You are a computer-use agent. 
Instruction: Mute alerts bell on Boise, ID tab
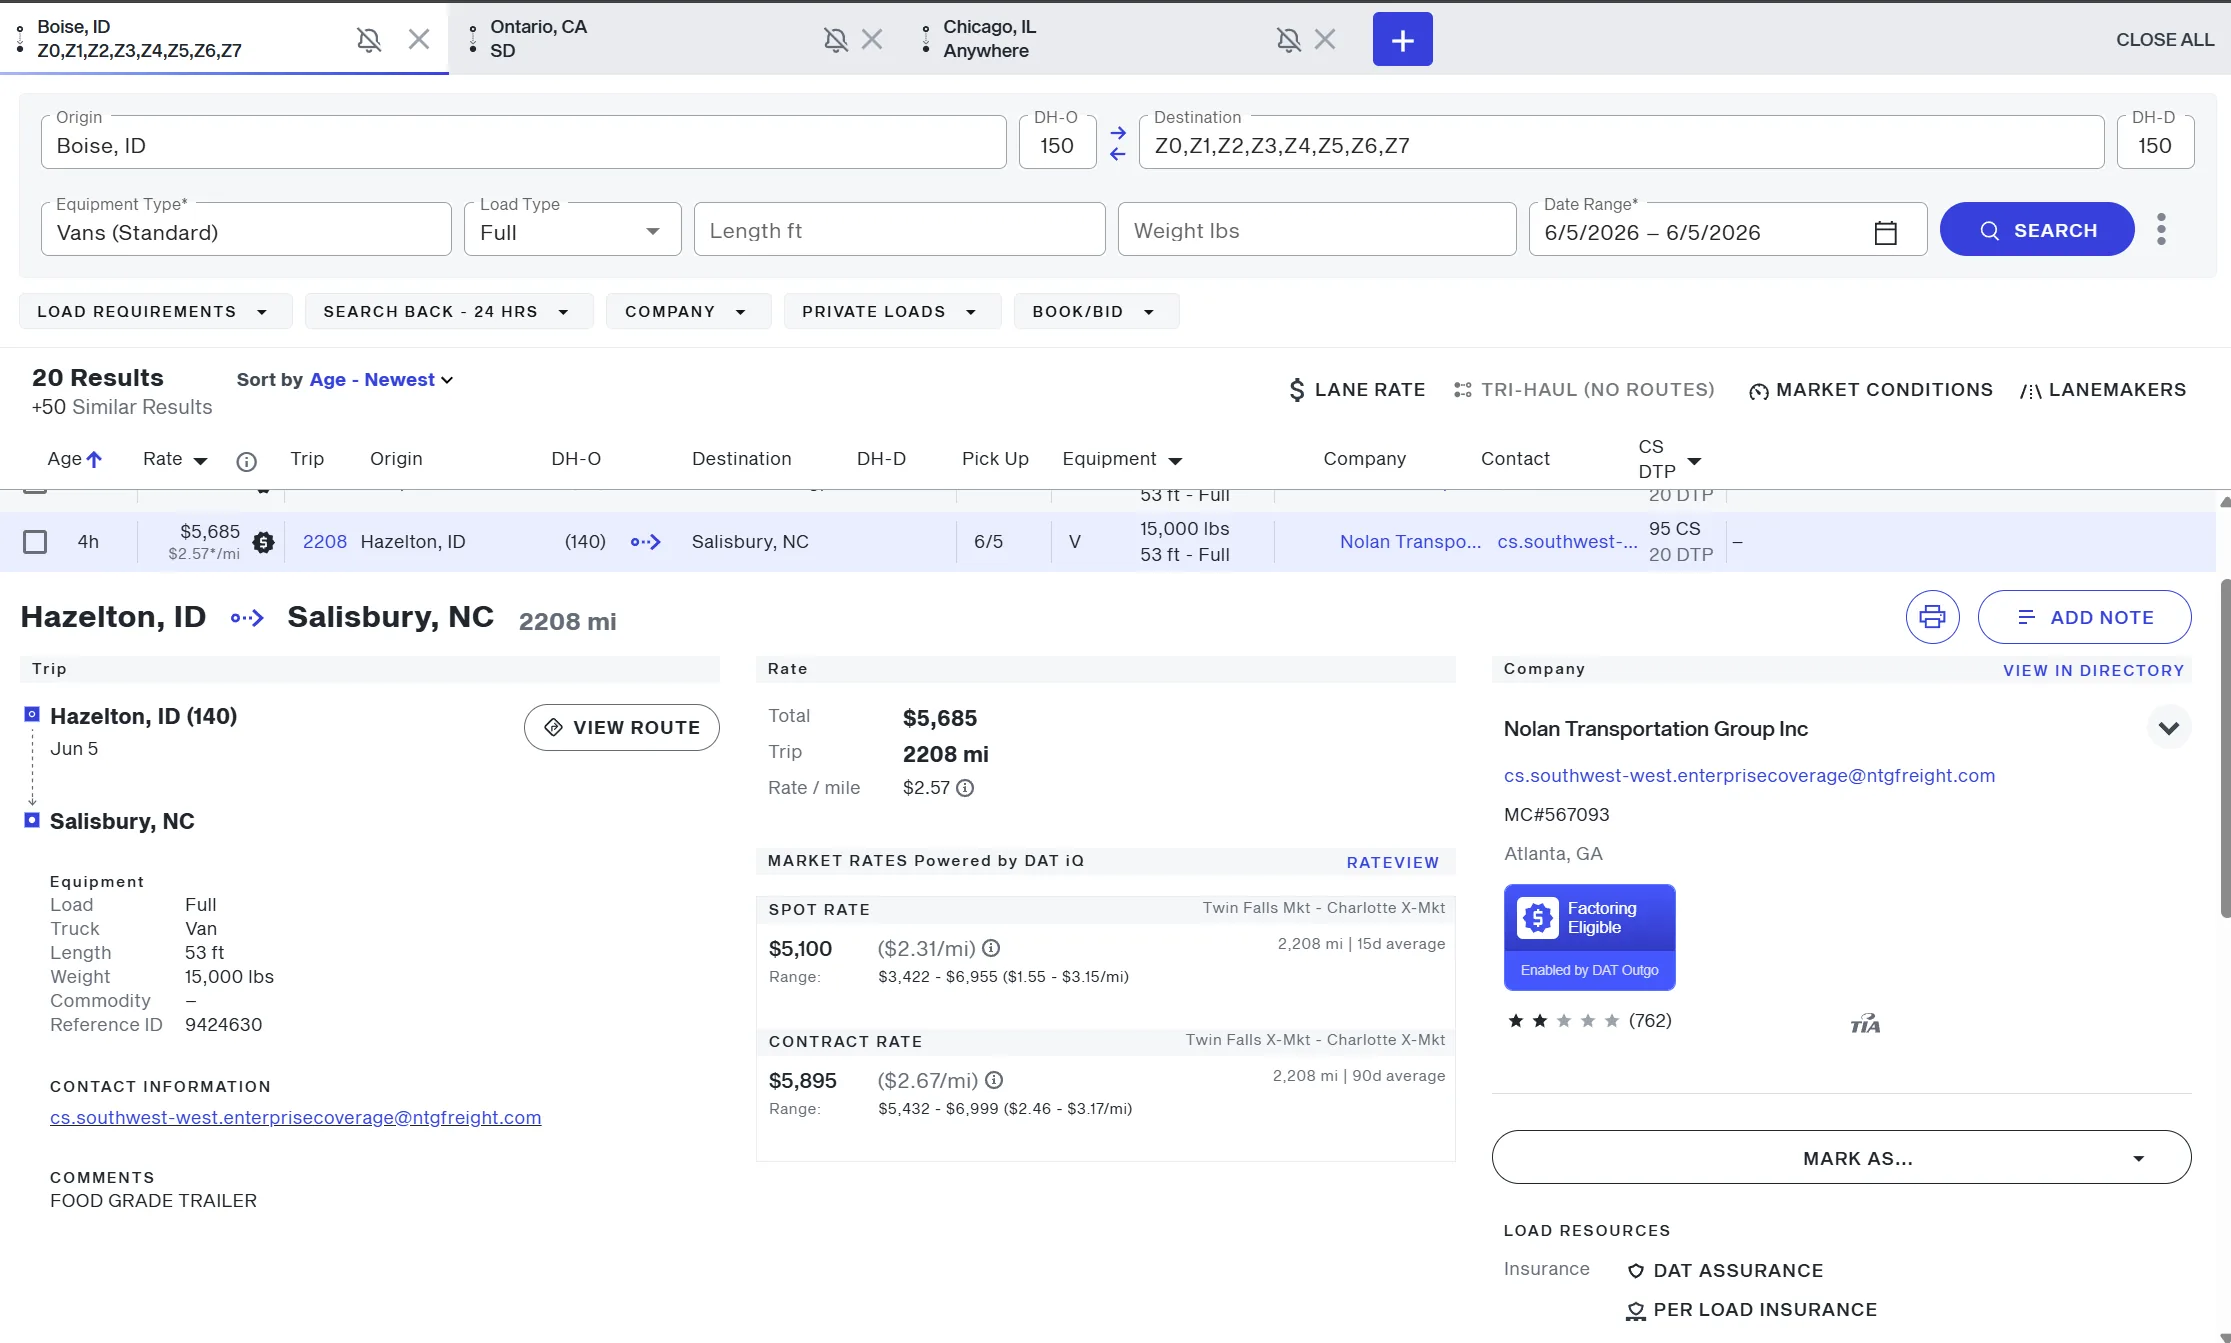tap(369, 40)
